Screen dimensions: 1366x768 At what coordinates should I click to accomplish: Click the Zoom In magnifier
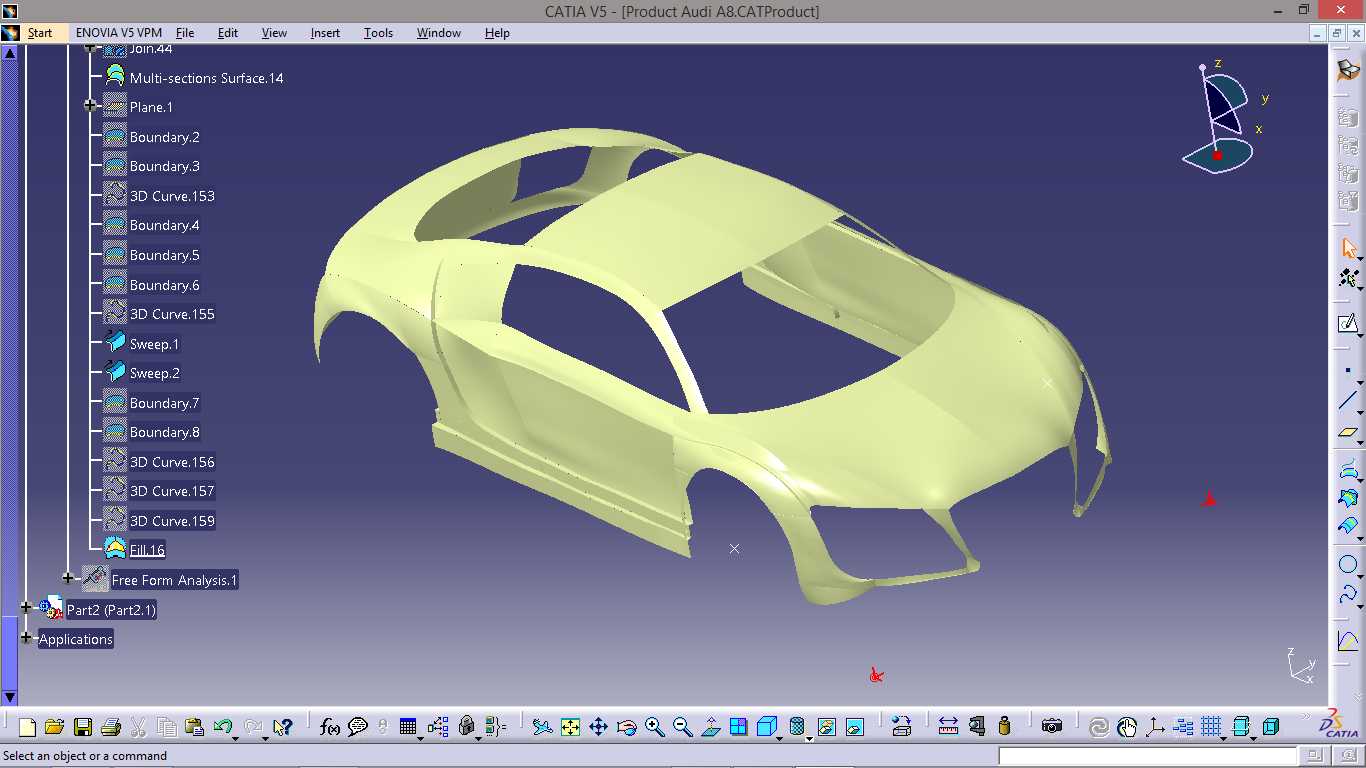point(654,727)
